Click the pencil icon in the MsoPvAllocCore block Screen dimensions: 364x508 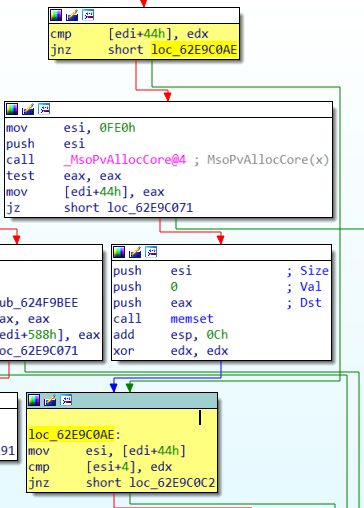28,109
